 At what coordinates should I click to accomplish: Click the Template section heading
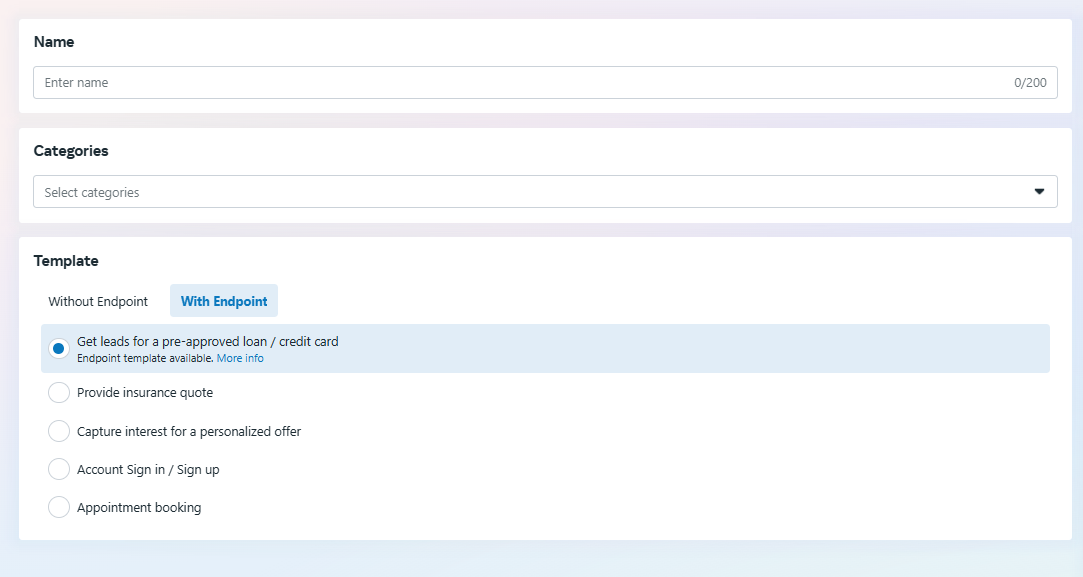click(x=66, y=261)
